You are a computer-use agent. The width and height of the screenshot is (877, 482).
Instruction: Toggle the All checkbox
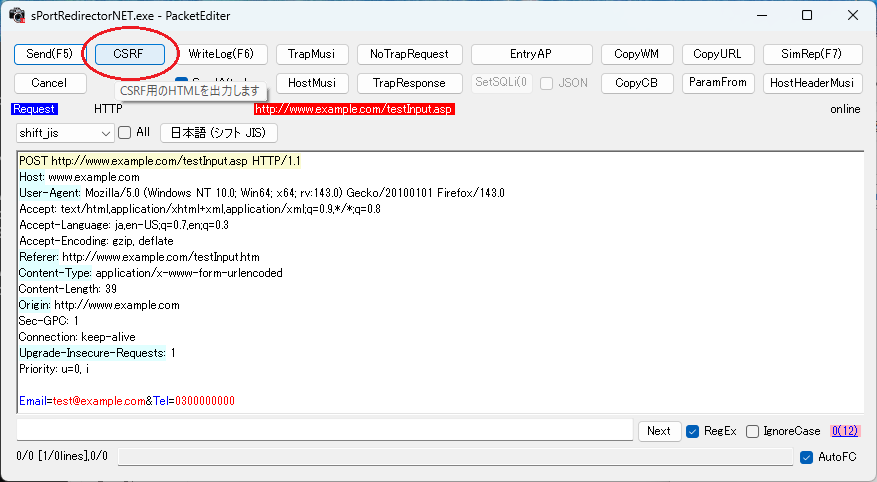pos(125,133)
